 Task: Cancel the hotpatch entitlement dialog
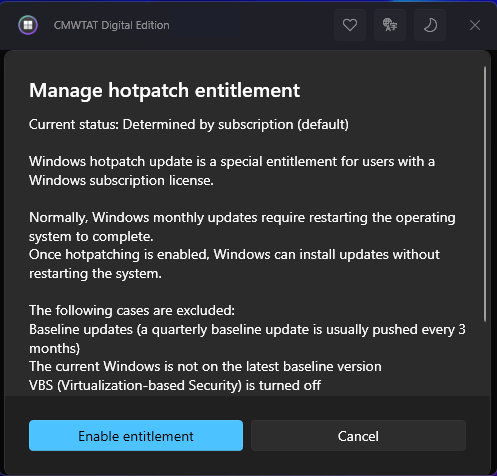point(358,436)
